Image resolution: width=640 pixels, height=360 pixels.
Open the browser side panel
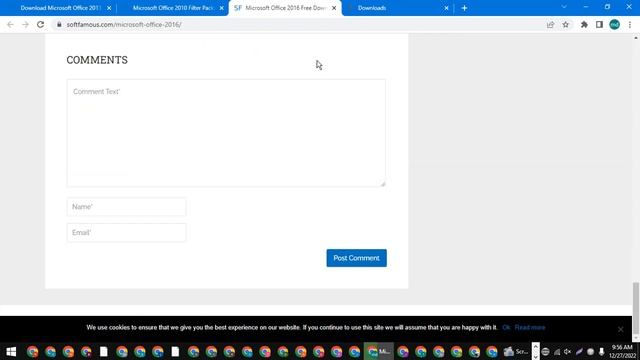click(x=599, y=24)
